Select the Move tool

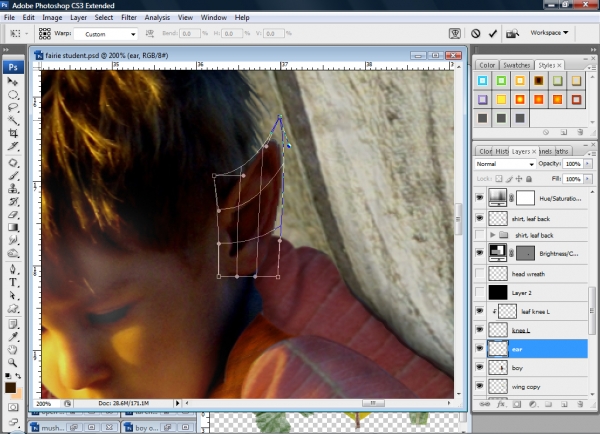click(13, 82)
